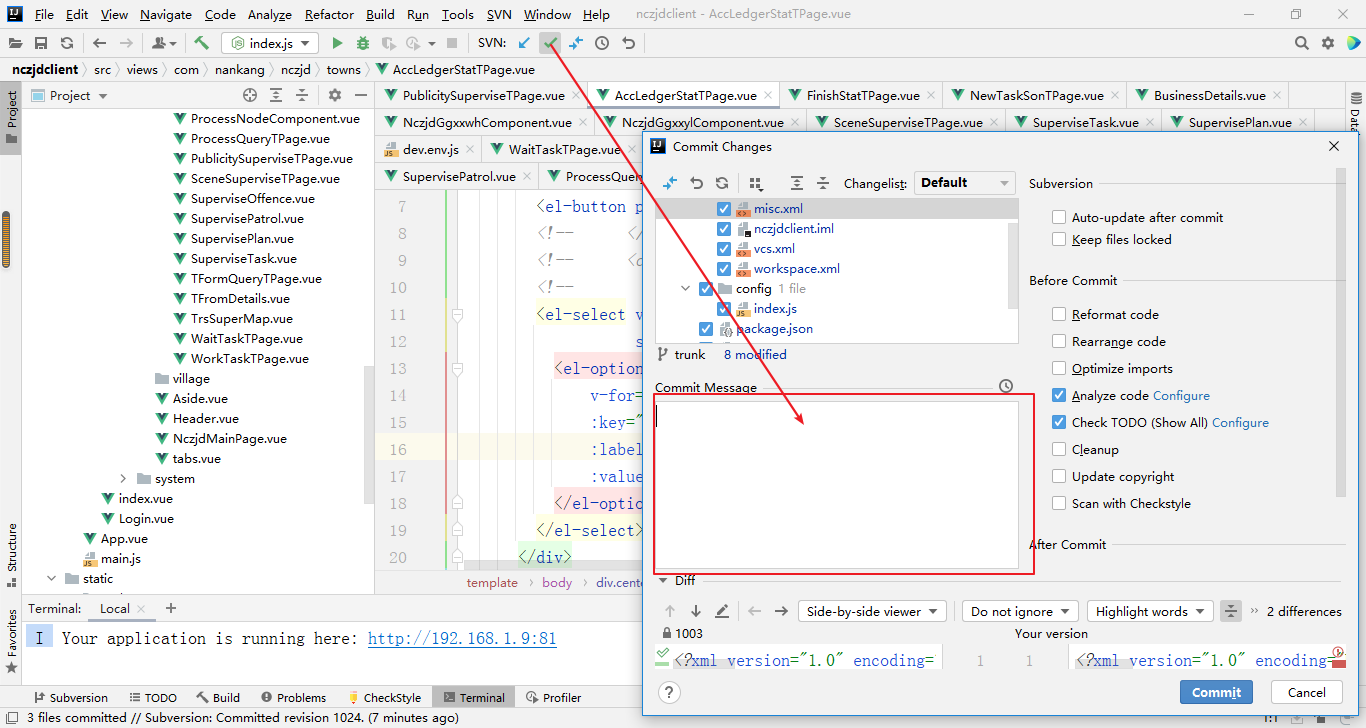Run index.js with the green play icon

337,43
